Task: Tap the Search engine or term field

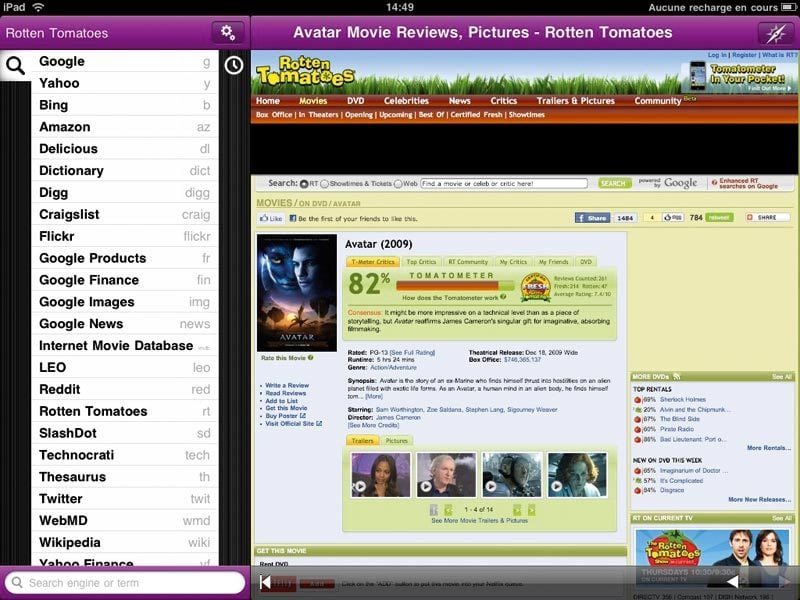Action: [x=125, y=582]
